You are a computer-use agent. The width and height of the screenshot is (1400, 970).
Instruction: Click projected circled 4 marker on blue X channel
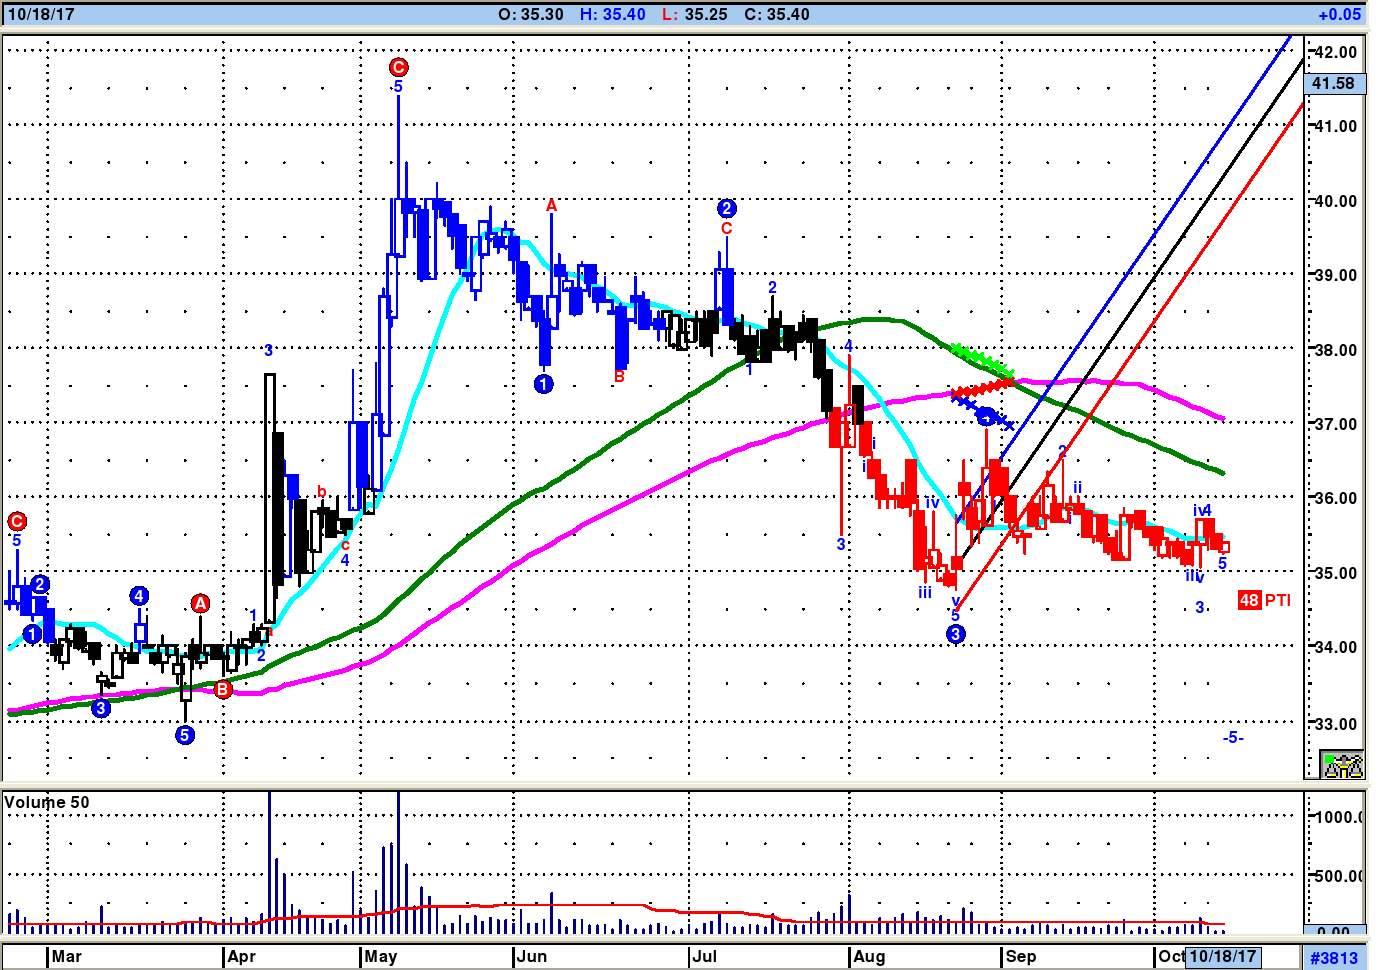point(986,416)
